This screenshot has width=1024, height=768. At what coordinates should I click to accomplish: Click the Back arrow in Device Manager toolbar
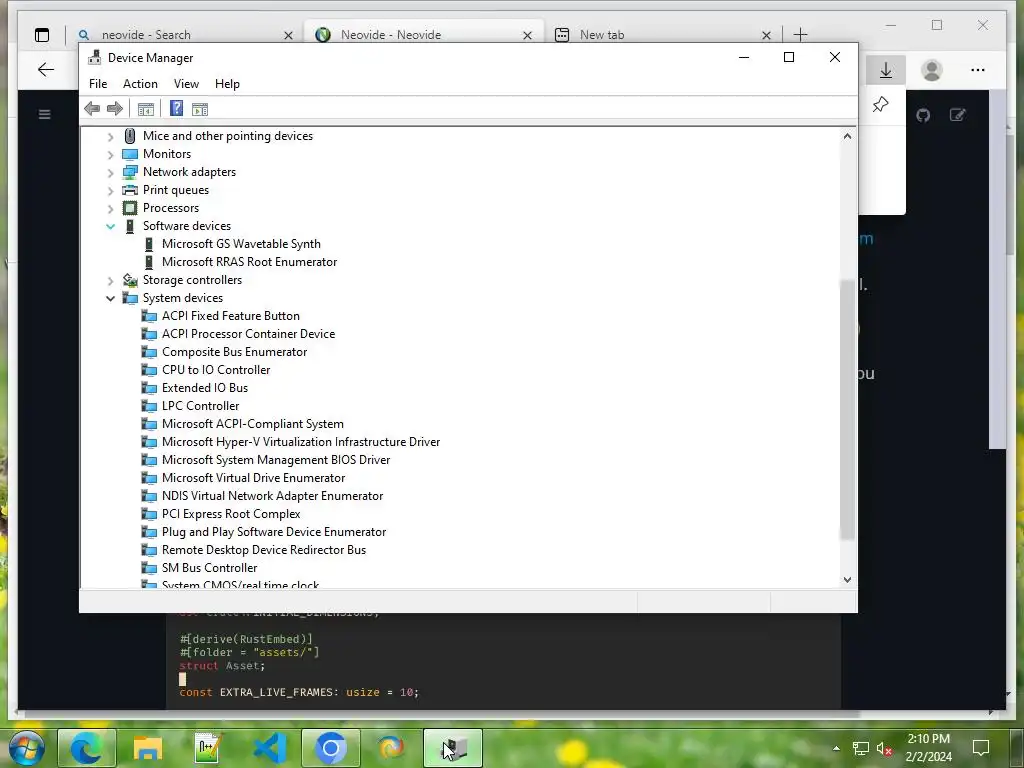pos(92,109)
